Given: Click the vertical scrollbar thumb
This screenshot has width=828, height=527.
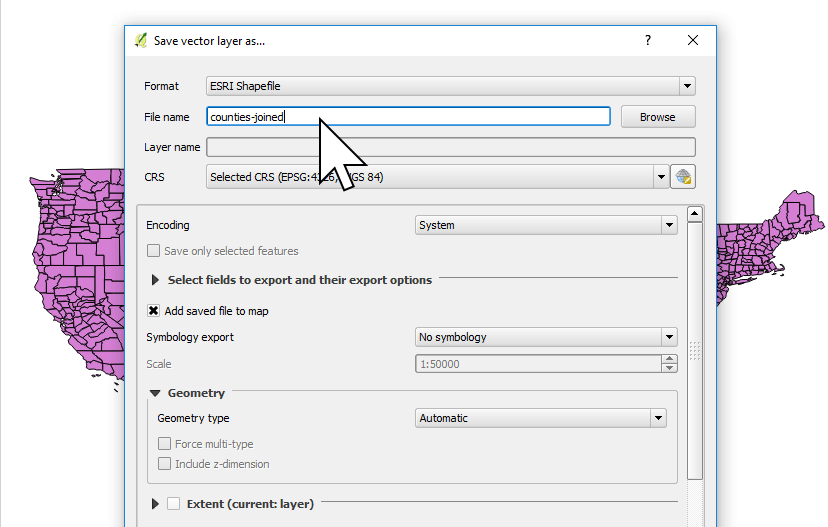Looking at the screenshot, I should [x=695, y=351].
